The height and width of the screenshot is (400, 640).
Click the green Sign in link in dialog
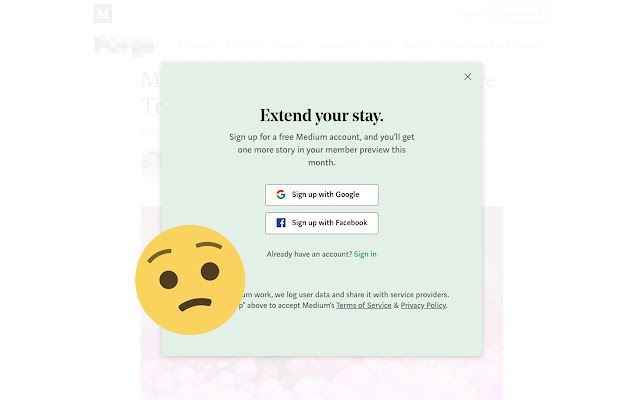point(365,254)
